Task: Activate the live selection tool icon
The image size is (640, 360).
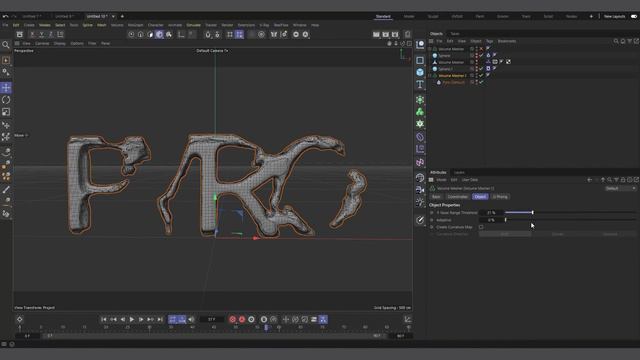Action: [x=6, y=60]
